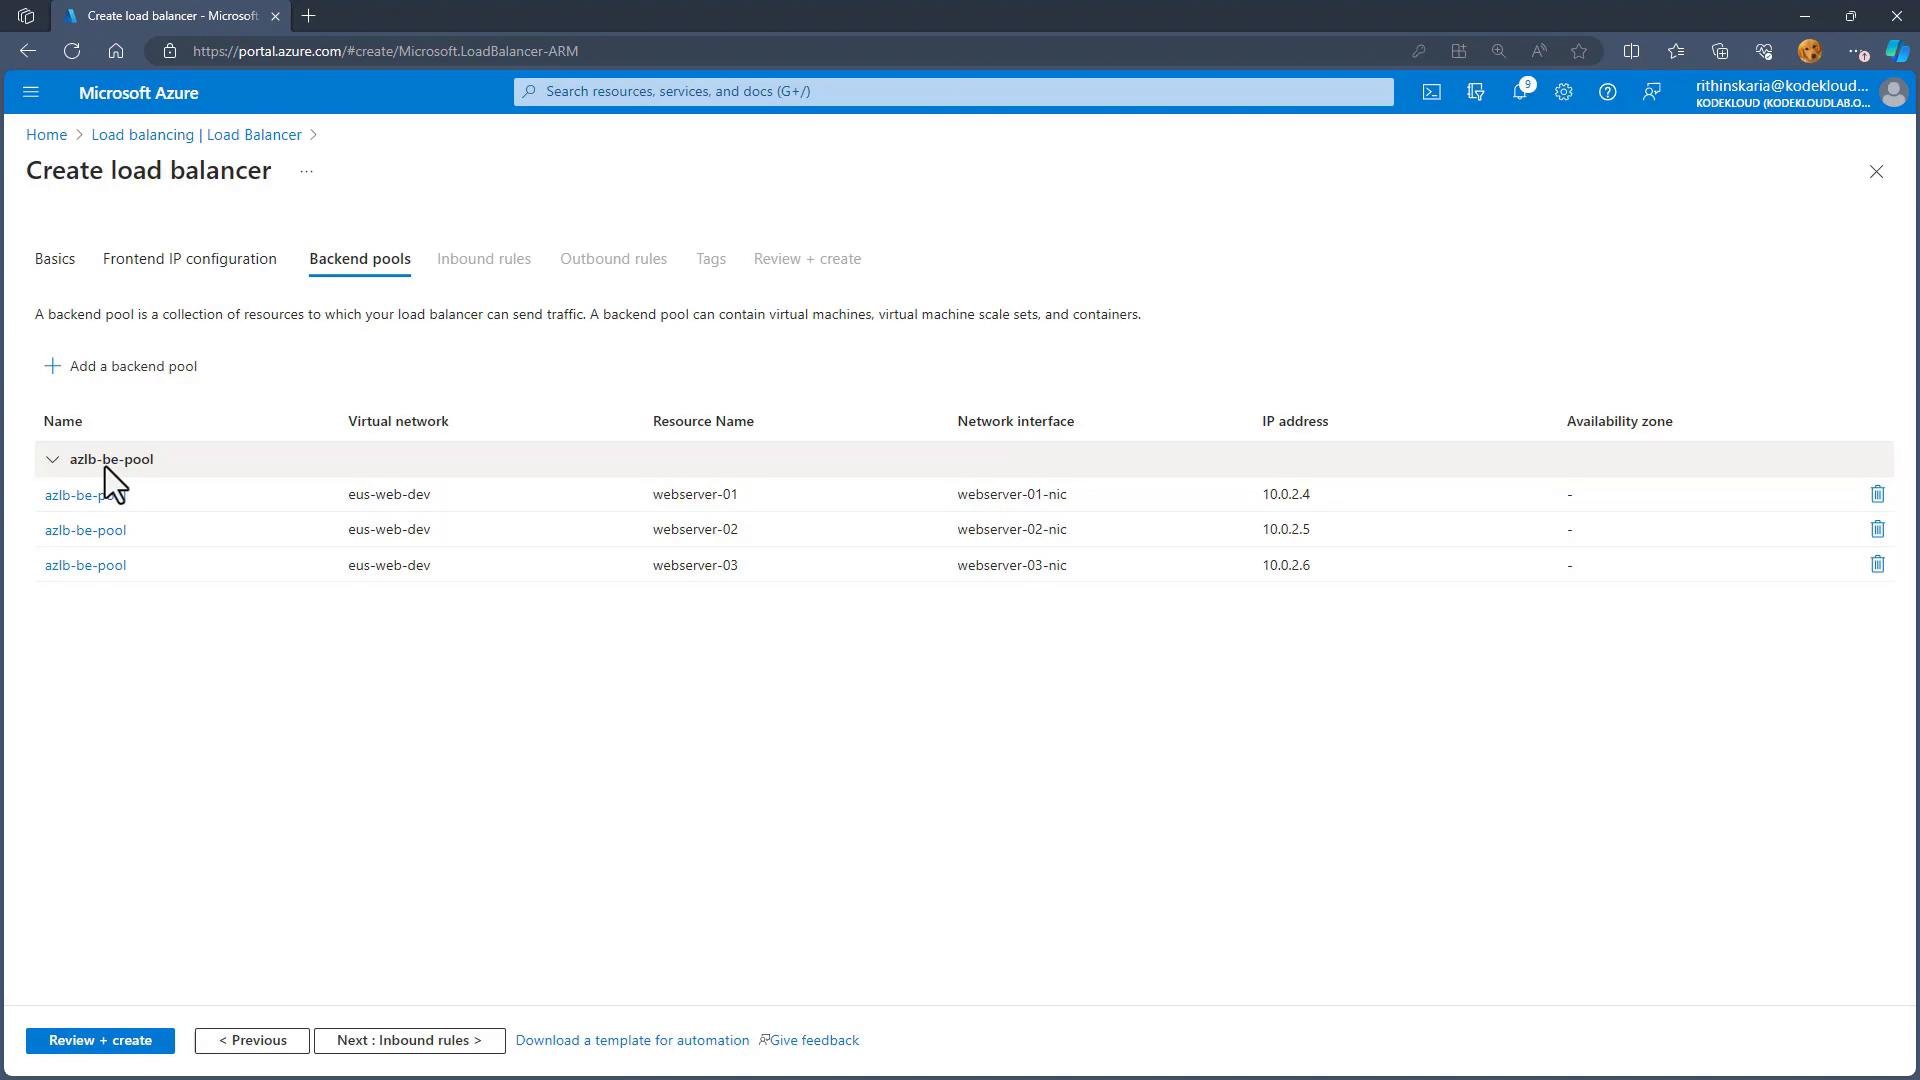Click Add a backend pool

[121, 366]
